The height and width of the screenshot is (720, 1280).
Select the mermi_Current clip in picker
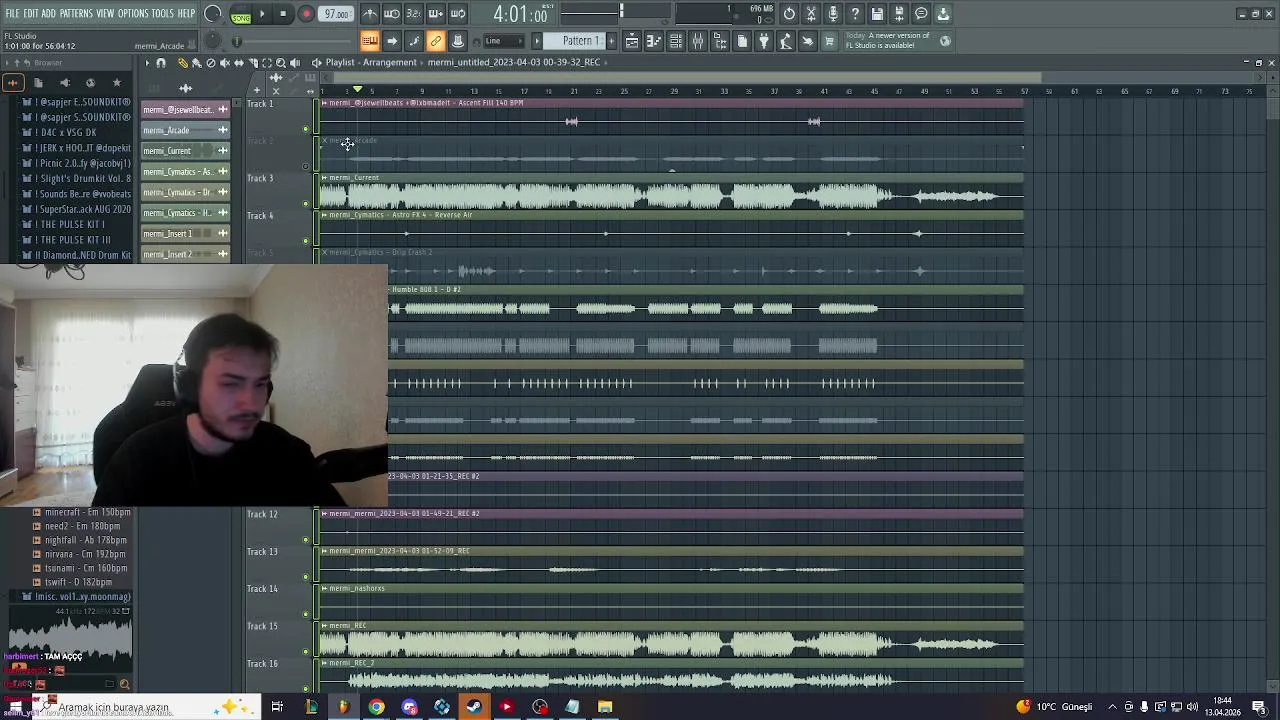(x=185, y=151)
